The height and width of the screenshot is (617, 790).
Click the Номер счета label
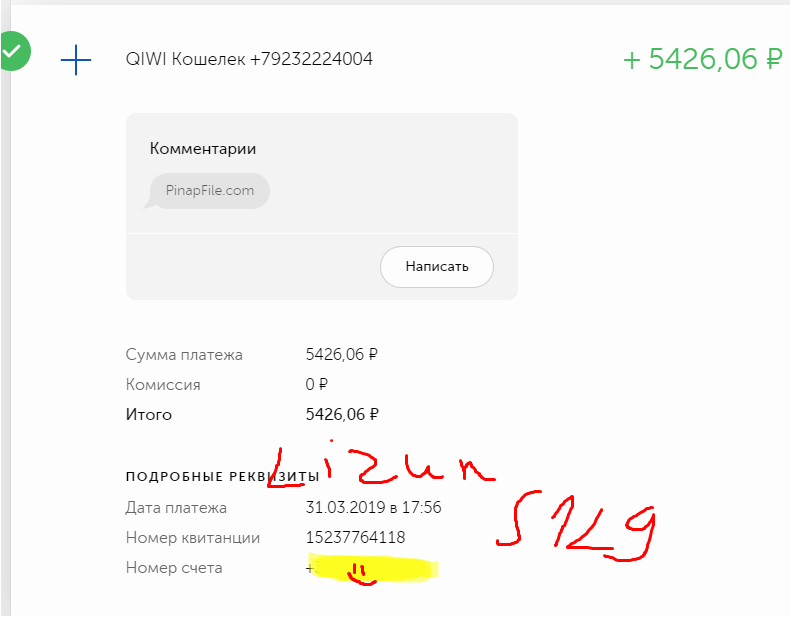(174, 568)
